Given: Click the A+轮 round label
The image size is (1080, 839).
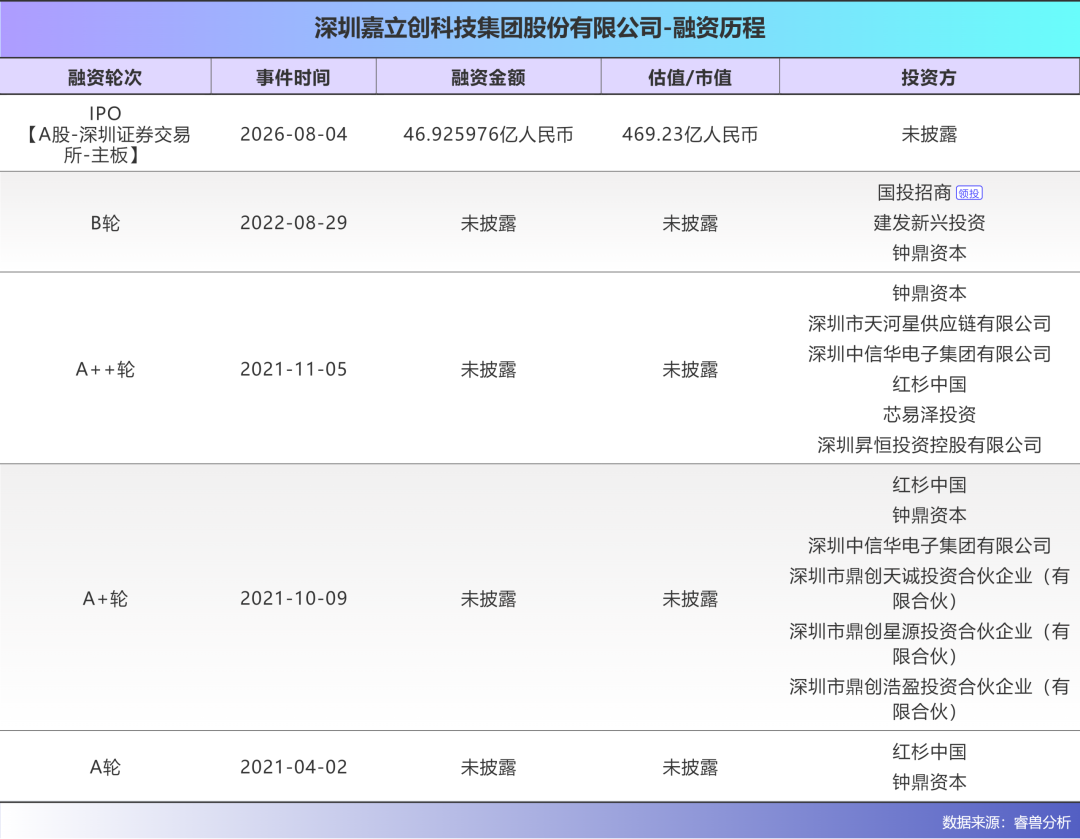Looking at the screenshot, I should [105, 599].
